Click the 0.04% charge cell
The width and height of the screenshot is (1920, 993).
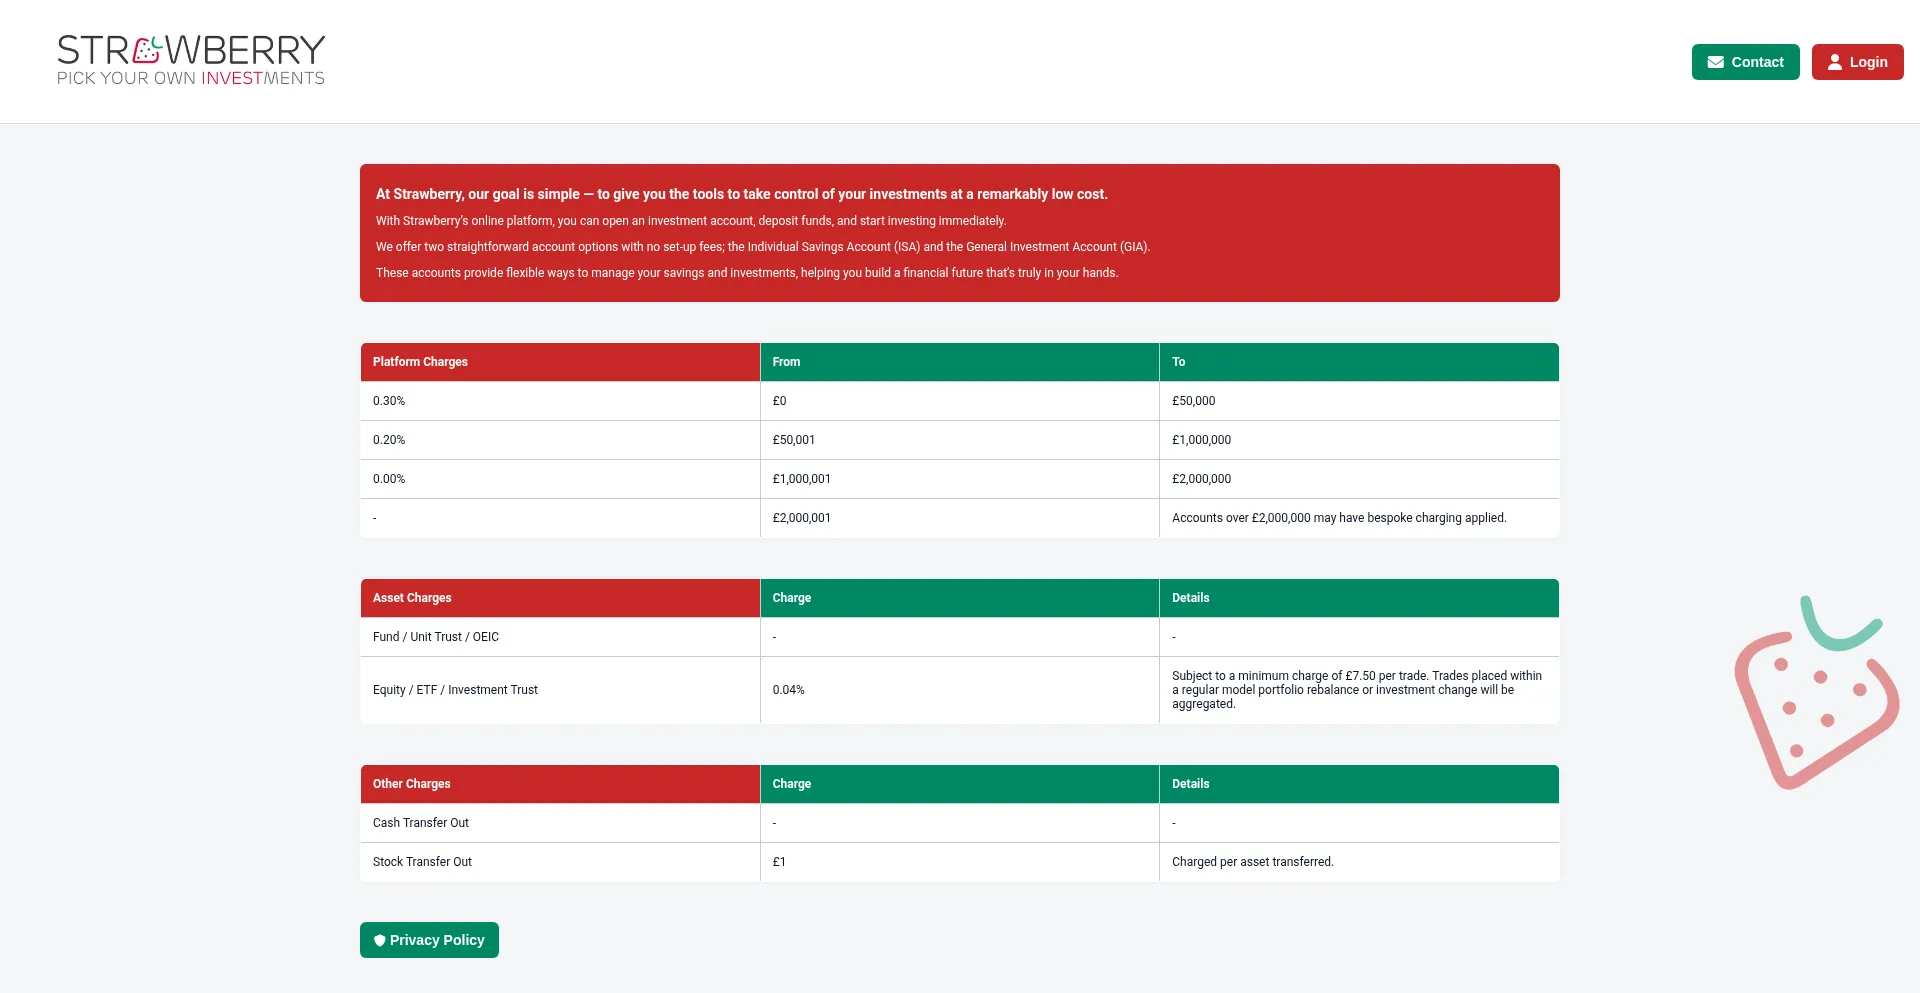point(960,690)
